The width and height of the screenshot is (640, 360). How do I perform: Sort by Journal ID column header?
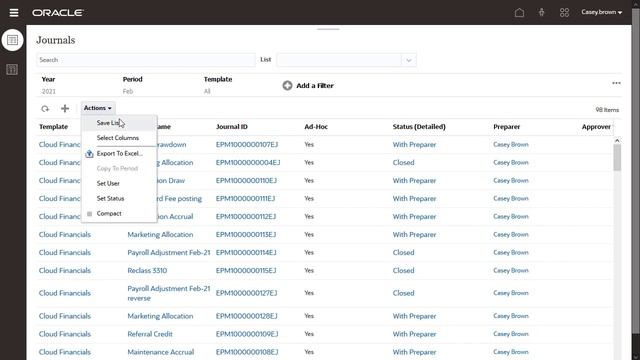click(231, 127)
